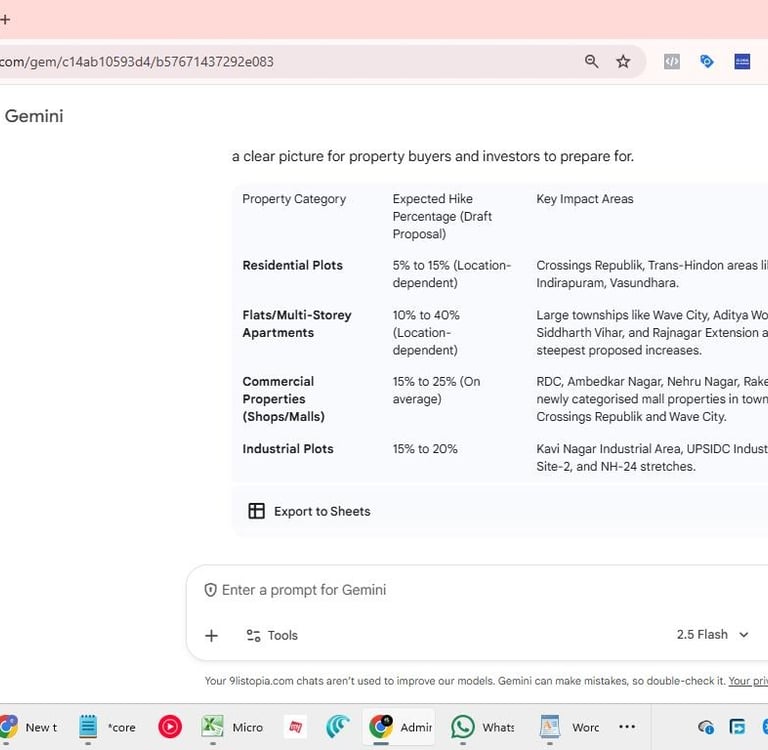This screenshot has height=750, width=768.
Task: Switch to Chrome Admin window in taskbar
Action: coord(399,727)
